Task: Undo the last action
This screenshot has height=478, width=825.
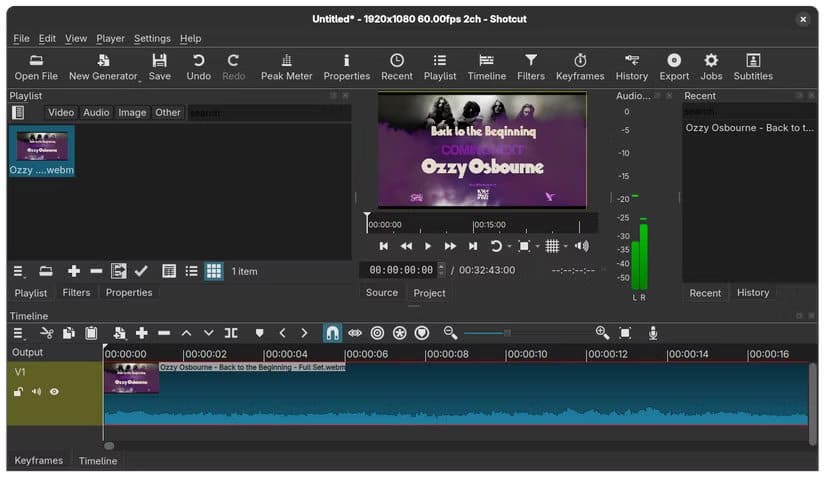Action: 198,67
